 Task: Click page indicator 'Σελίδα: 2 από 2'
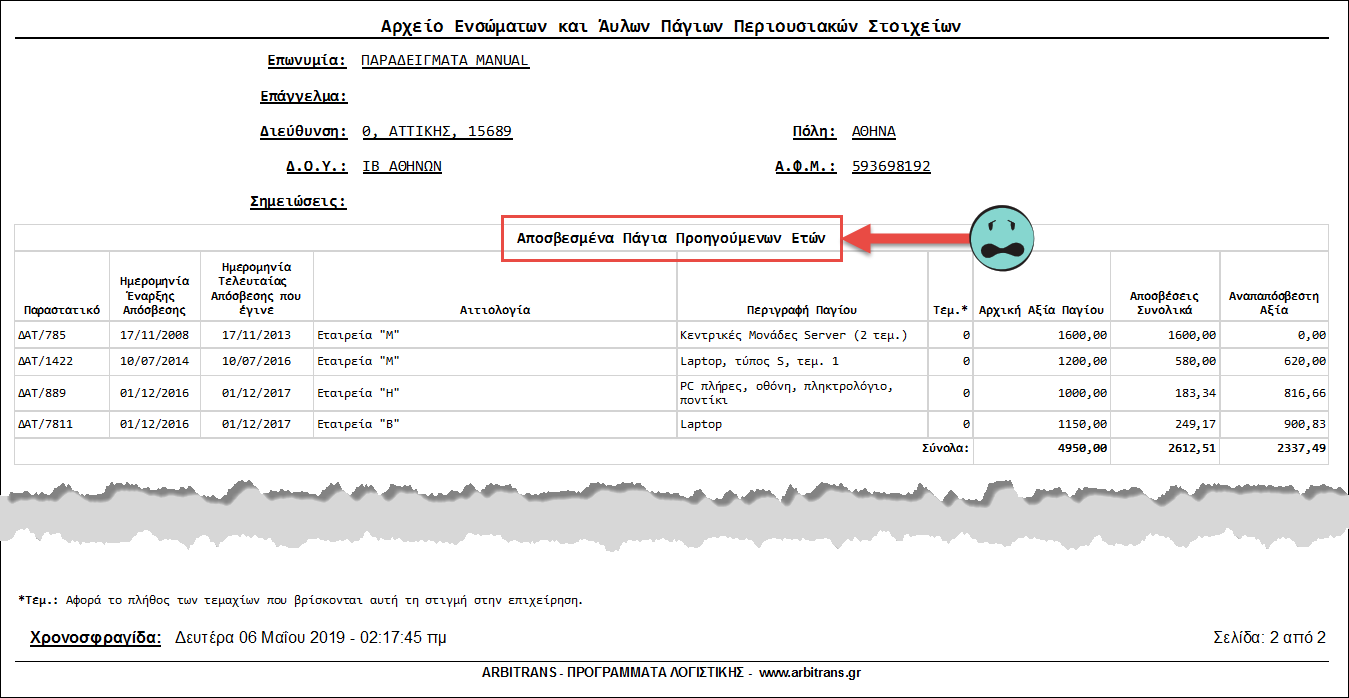[x=1268, y=637]
